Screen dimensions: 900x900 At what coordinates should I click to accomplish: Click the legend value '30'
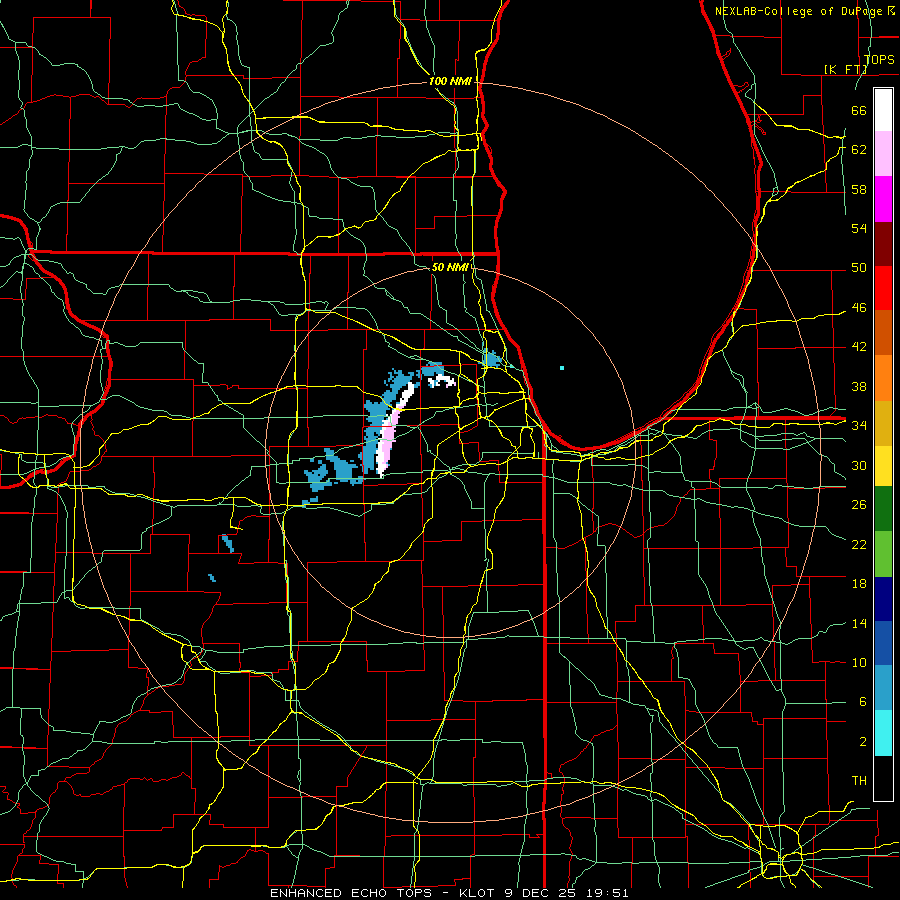(x=859, y=465)
